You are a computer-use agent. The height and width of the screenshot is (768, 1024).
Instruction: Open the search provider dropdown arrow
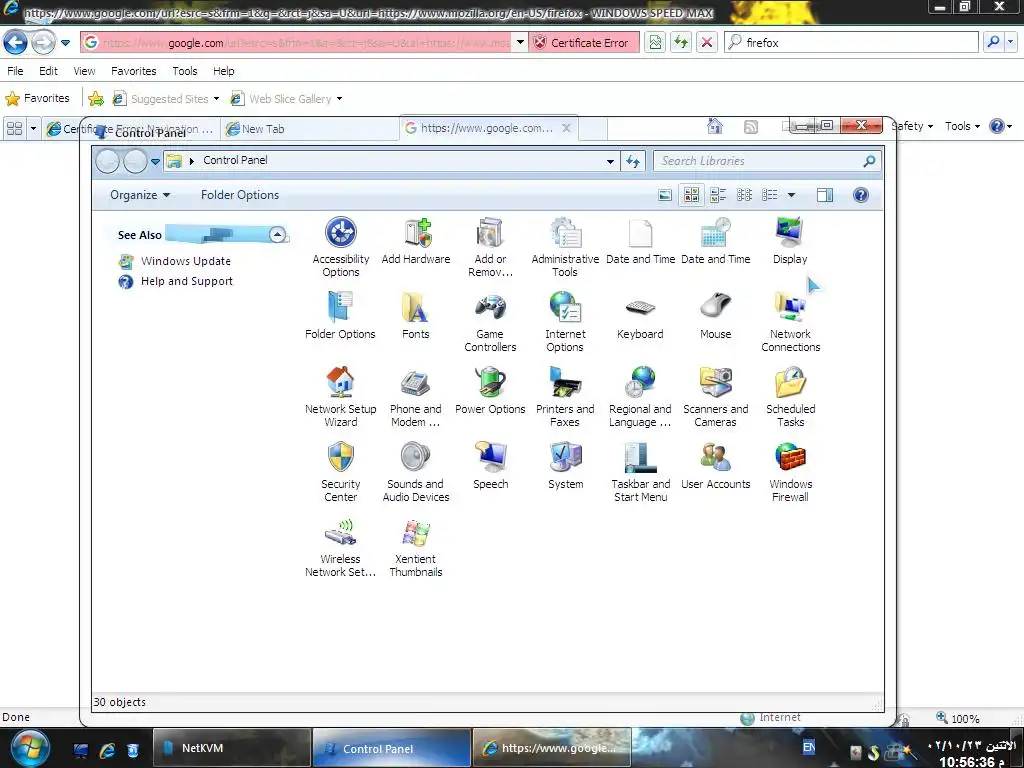point(1010,42)
